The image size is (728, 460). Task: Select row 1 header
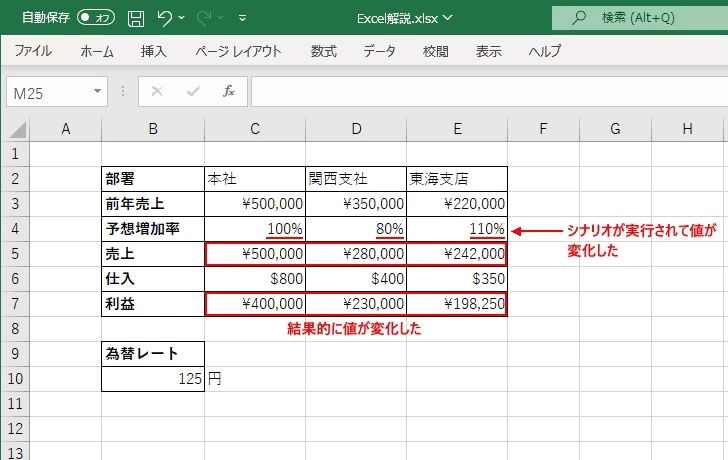[16, 154]
